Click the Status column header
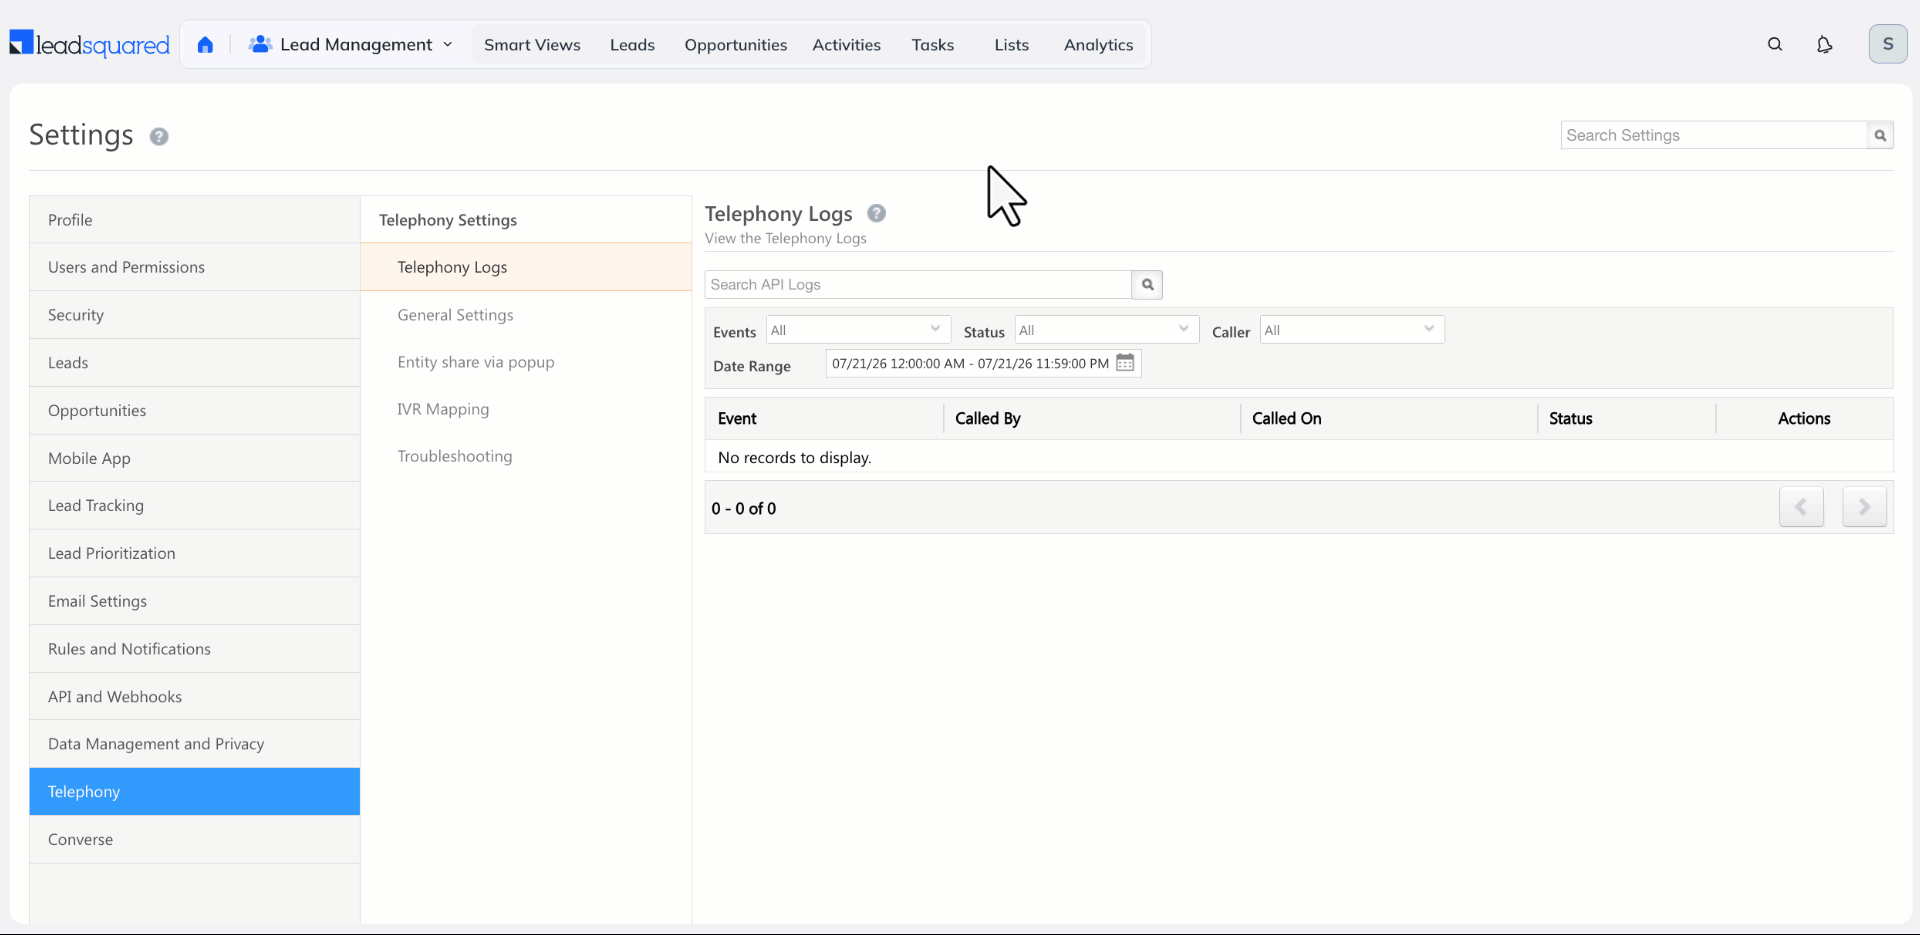This screenshot has height=935, width=1920. pos(1570,419)
